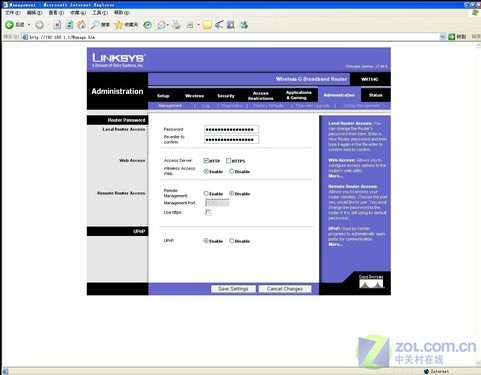The image size is (481, 375).
Task: Click More link under Web Access help
Action: coord(335,176)
